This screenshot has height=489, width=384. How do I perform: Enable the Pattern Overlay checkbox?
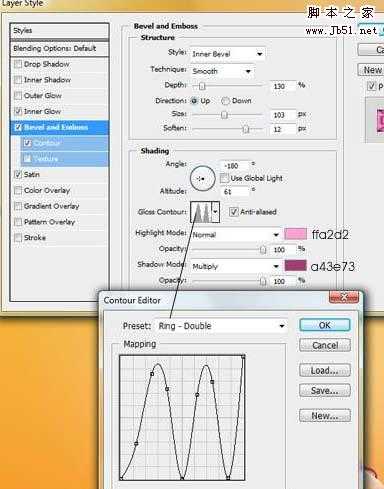18,222
